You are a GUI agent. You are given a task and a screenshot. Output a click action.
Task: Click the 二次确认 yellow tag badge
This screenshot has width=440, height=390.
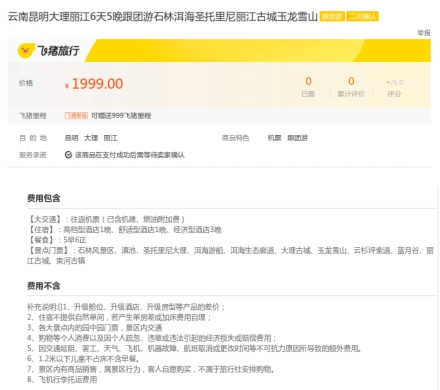click(x=362, y=16)
